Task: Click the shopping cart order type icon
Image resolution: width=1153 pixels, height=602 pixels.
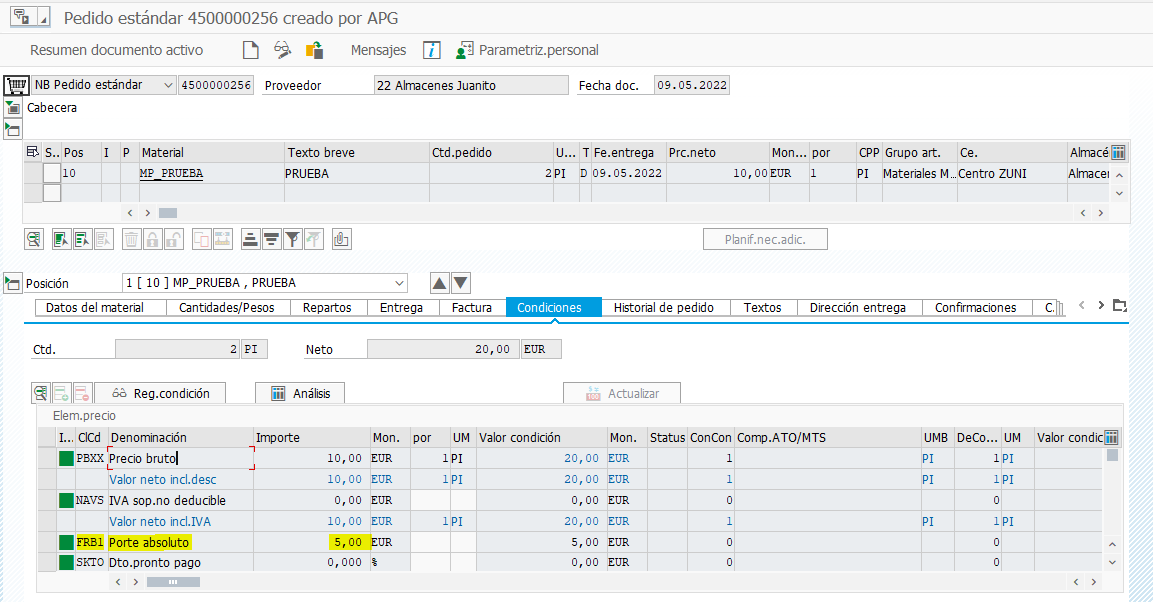Action: pos(16,85)
